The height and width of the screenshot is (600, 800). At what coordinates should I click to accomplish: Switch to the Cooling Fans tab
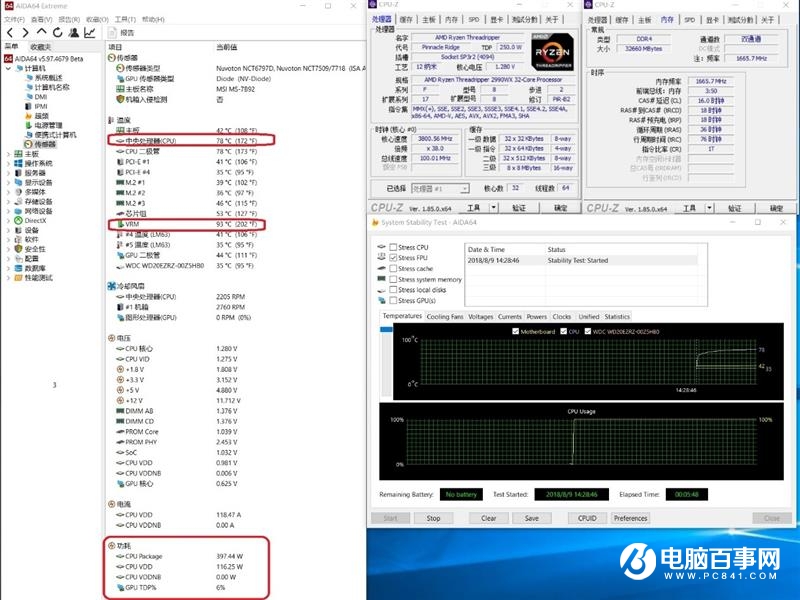pyautogui.click(x=444, y=316)
